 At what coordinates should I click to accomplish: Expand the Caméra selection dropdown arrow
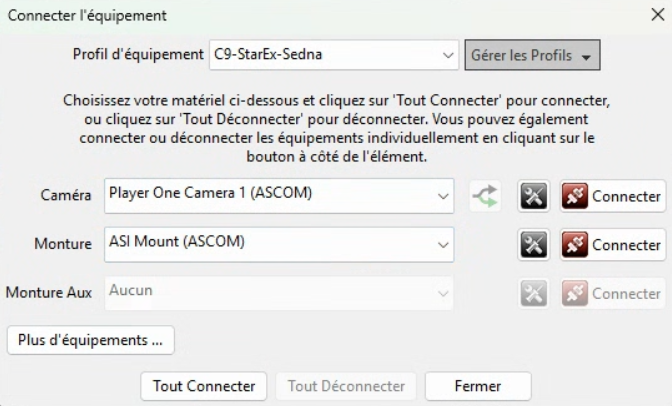(443, 196)
